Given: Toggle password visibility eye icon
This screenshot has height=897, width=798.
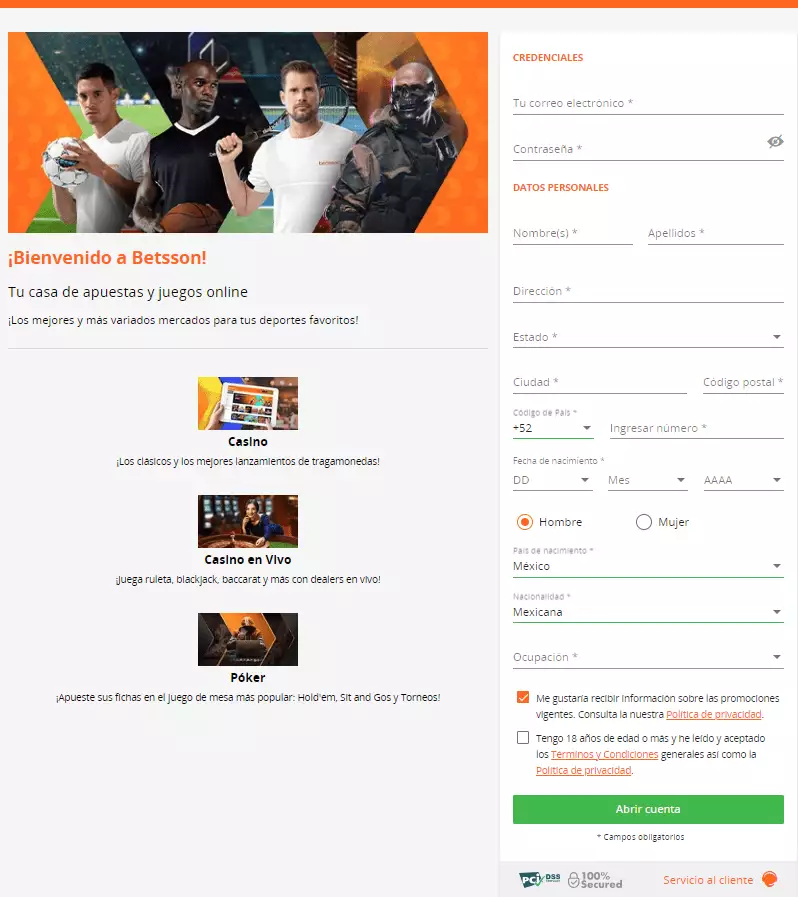Looking at the screenshot, I should point(775,141).
